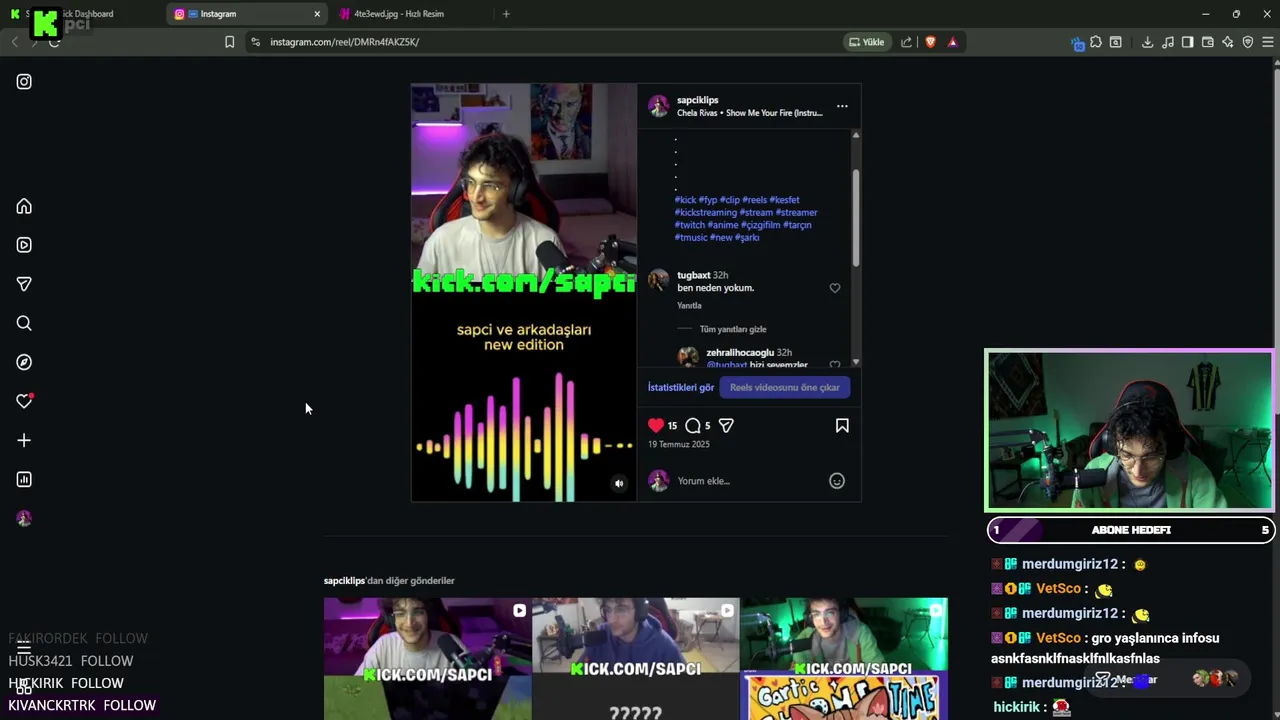Viewport: 1280px width, 720px height.
Task: Open the browser Extensions puzzle icon
Action: coord(1096,42)
